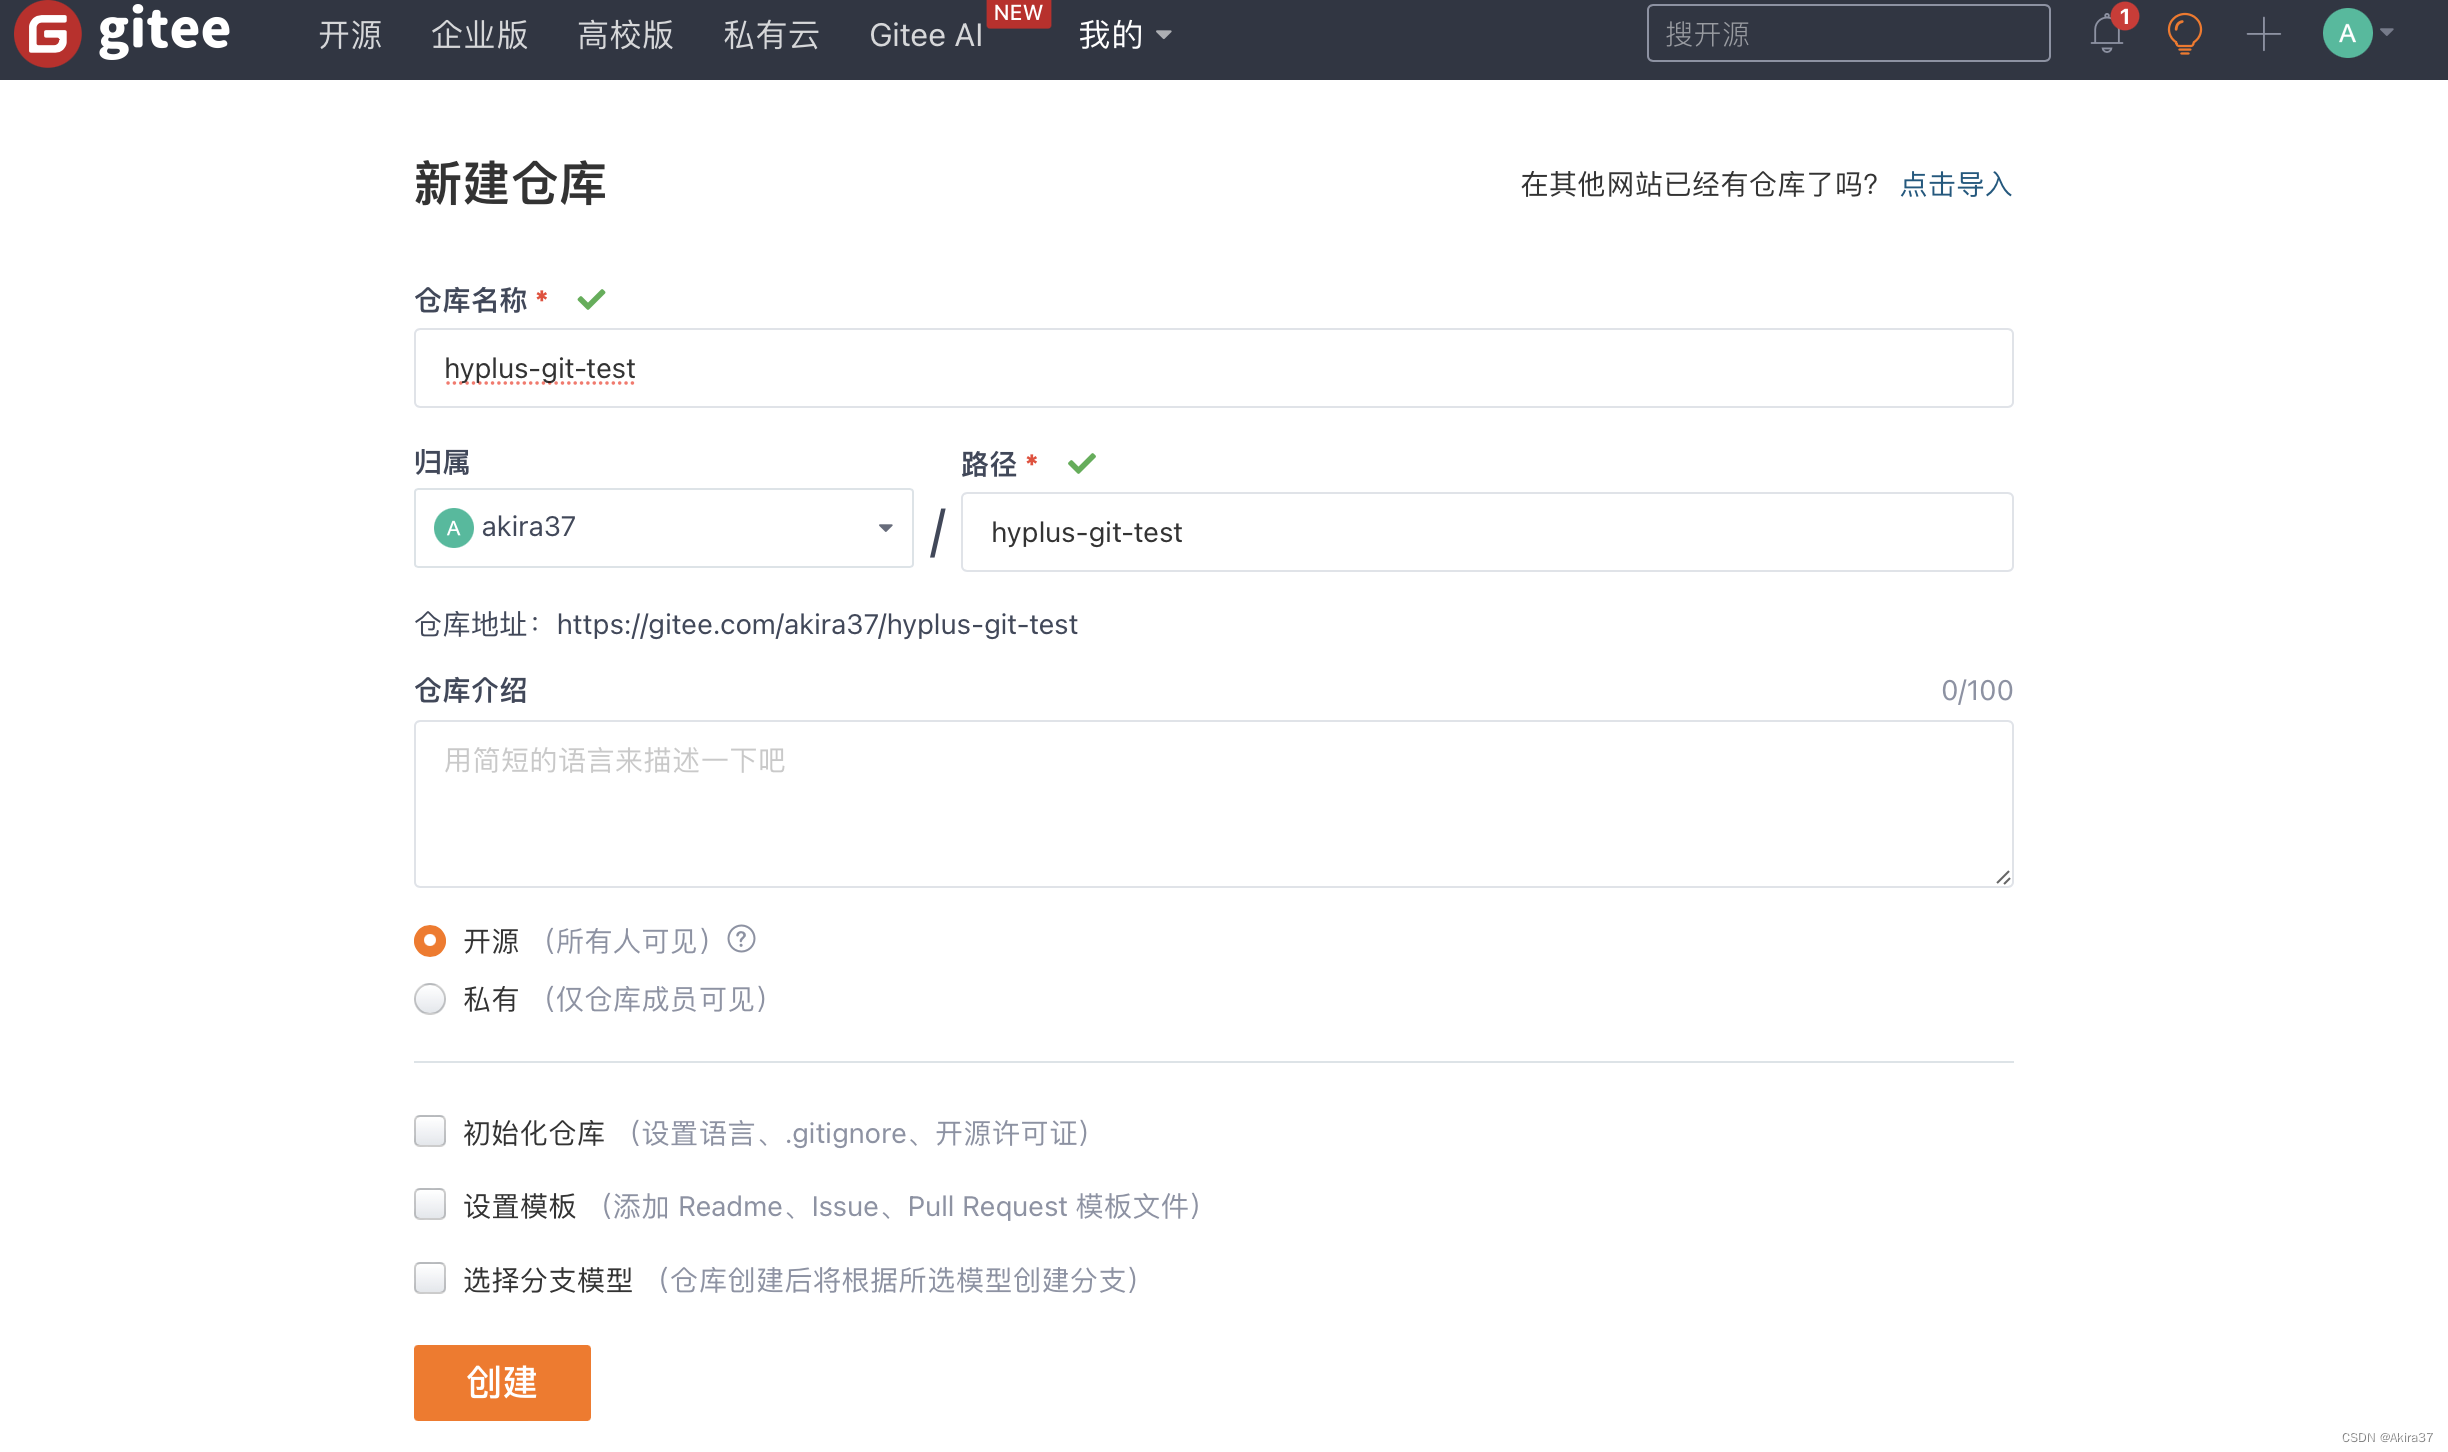2448x1452 pixels.
Task: Focus the 搜开源 search box
Action: point(1847,34)
